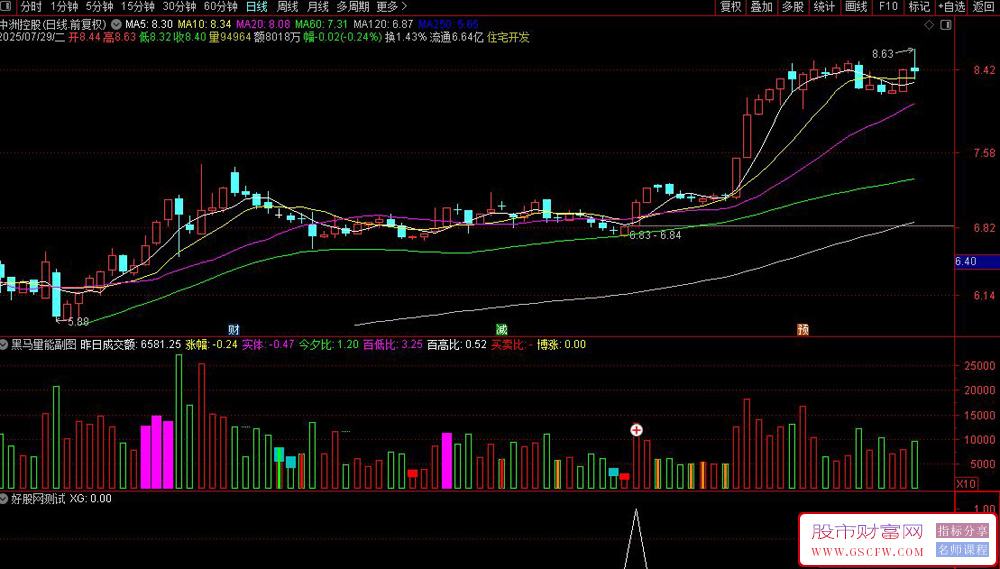1000x569 pixels.
Task: Click the 多股 multi-stock button
Action: click(793, 7)
